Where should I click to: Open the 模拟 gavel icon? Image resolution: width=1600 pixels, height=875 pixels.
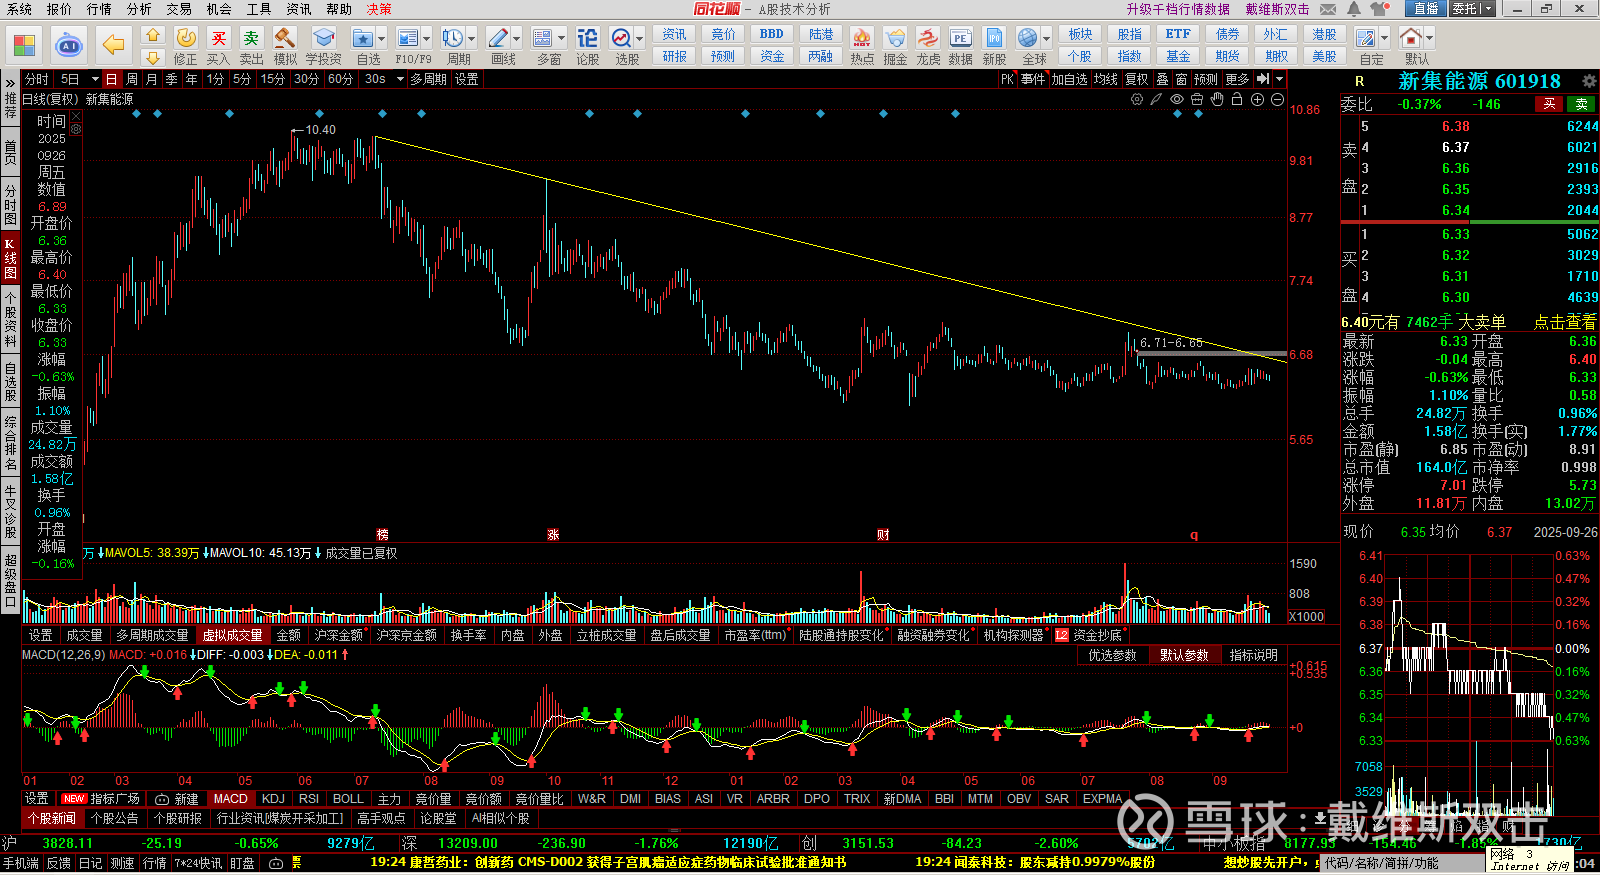tap(285, 38)
